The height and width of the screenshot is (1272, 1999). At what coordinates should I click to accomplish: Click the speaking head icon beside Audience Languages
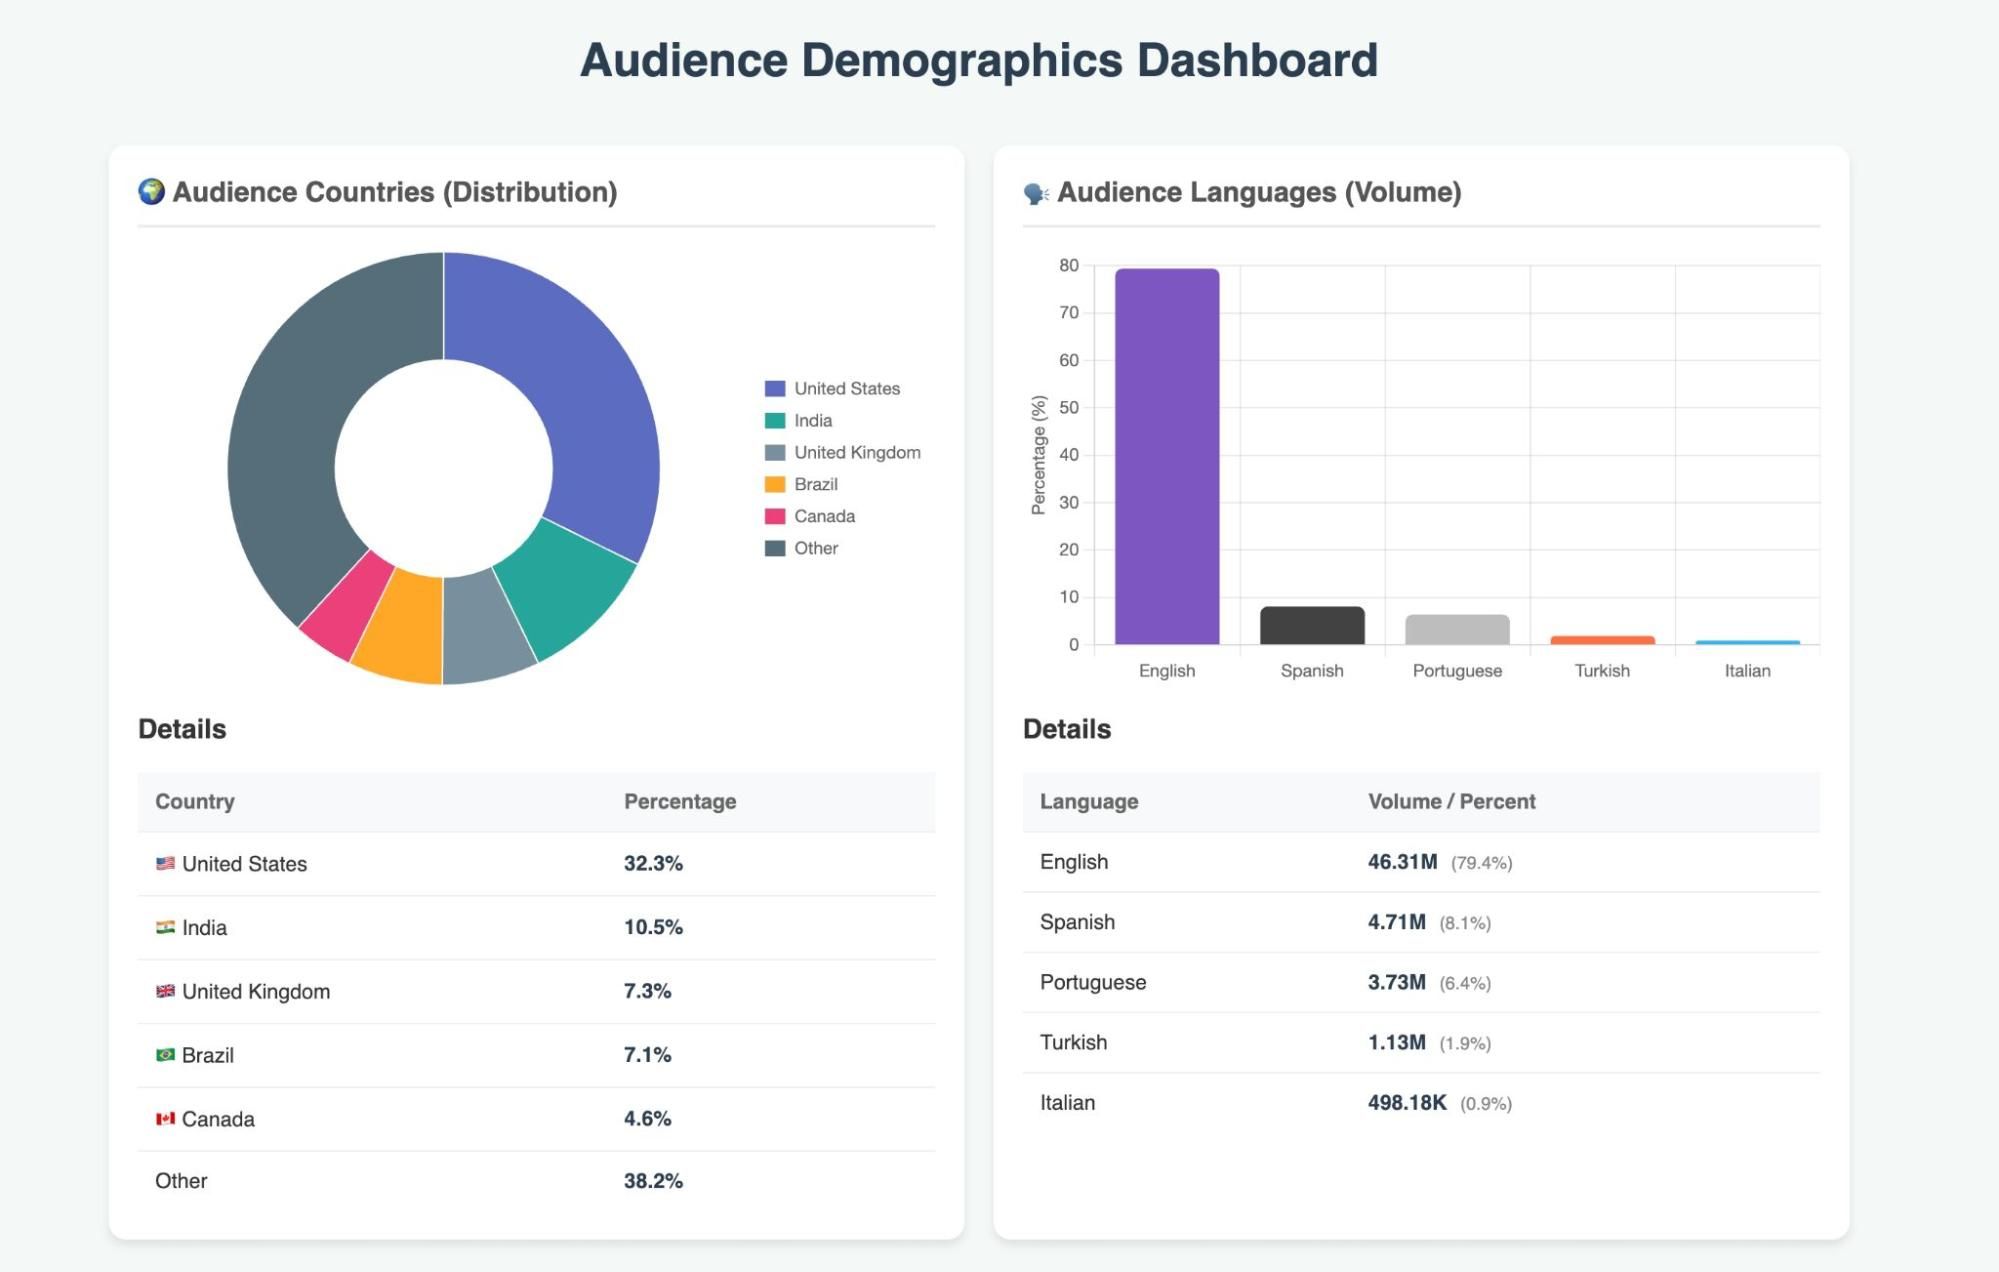pos(1035,193)
